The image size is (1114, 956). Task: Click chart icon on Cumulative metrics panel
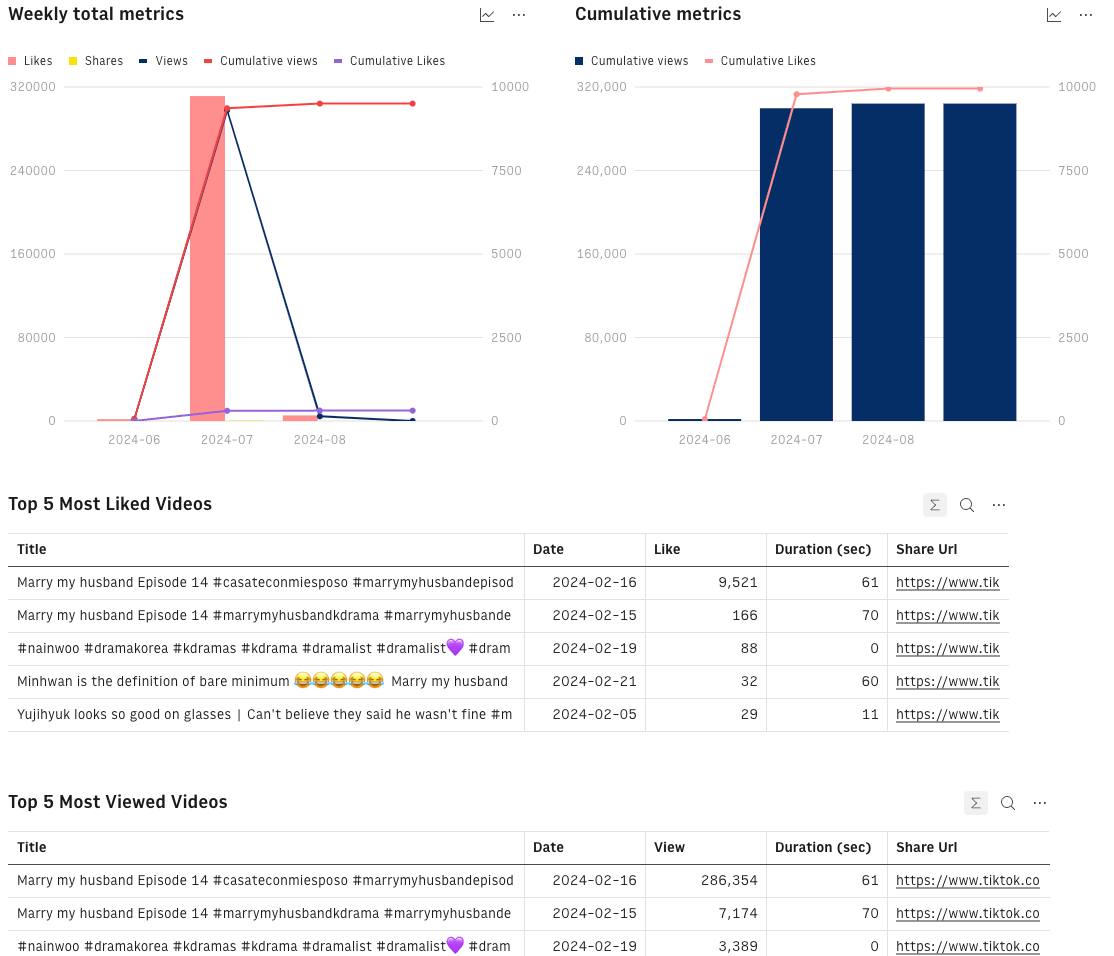(1054, 15)
